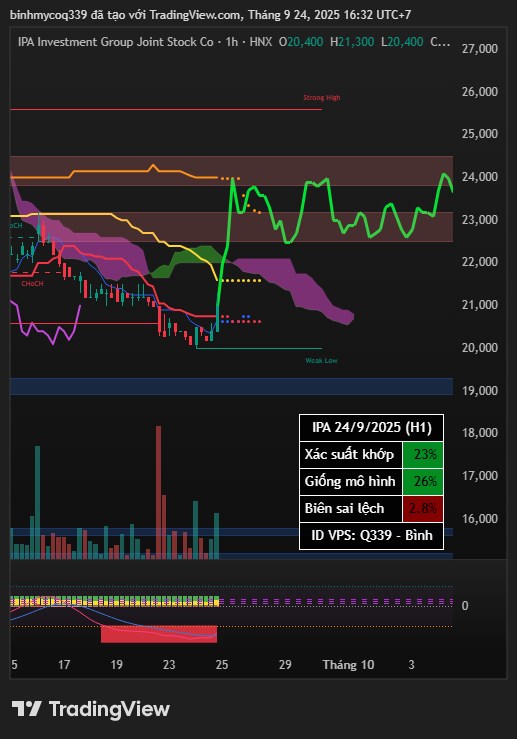Click the 17 date label on time axis
This screenshot has height=739, width=517.
click(x=64, y=665)
